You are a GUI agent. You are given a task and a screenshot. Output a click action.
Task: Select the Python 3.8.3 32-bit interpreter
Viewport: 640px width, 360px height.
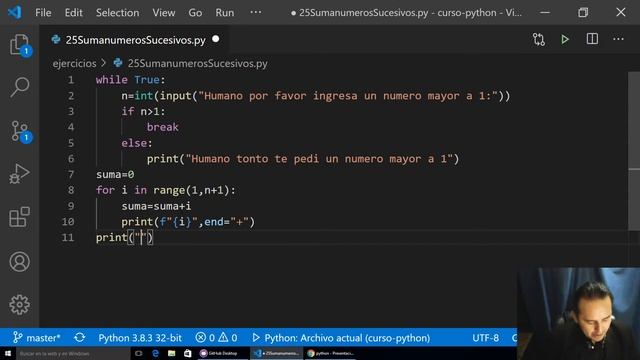pos(140,338)
